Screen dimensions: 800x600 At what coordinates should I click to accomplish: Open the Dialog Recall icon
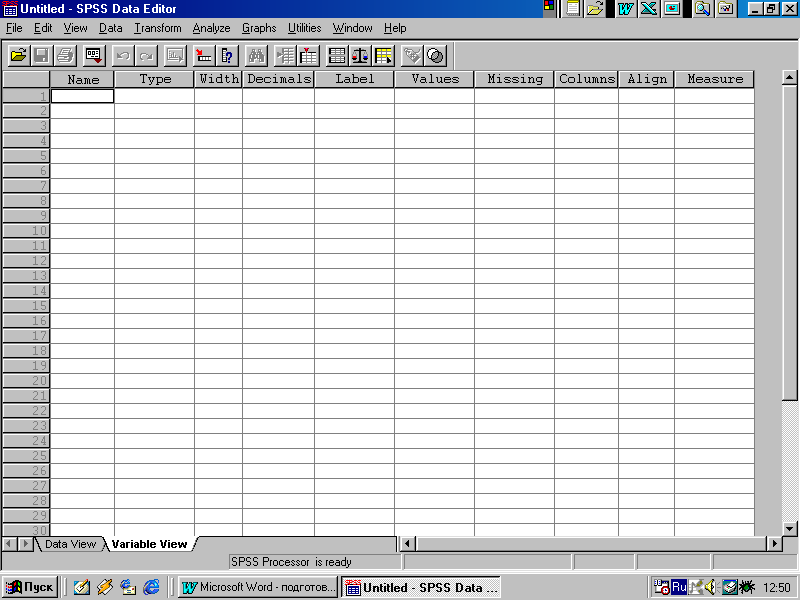94,56
